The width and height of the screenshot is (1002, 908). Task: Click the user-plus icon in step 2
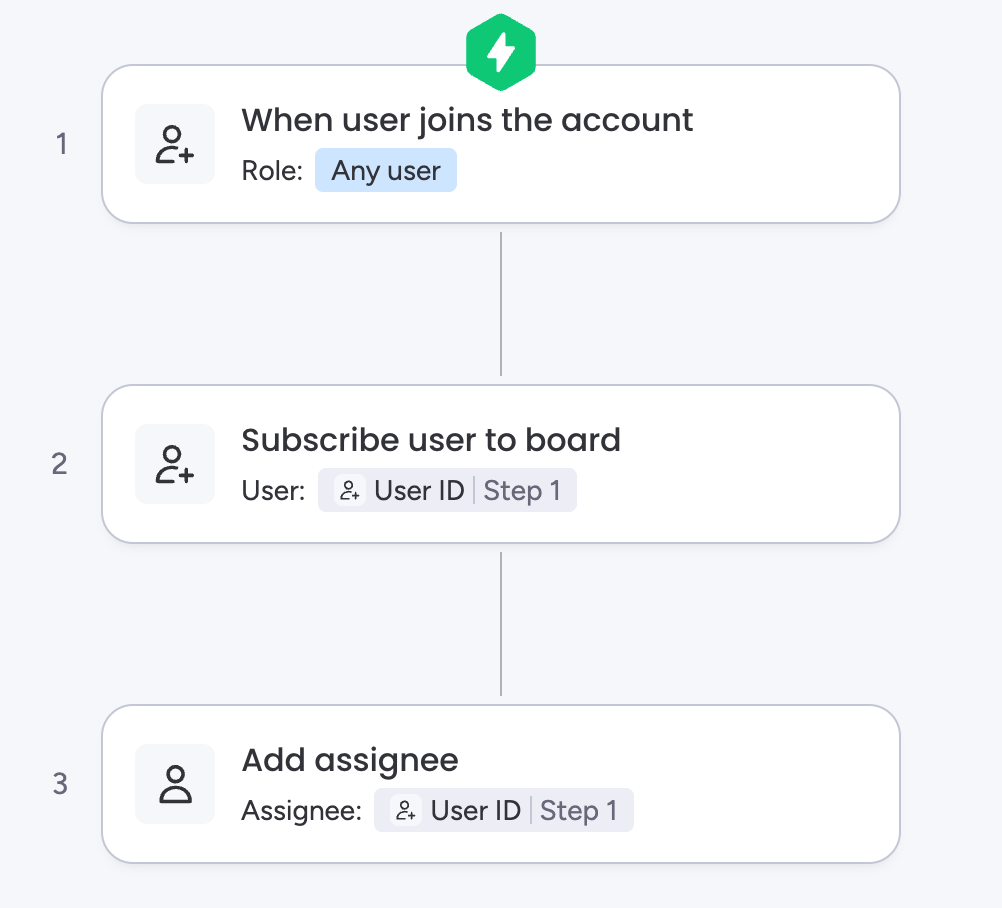[x=175, y=464]
